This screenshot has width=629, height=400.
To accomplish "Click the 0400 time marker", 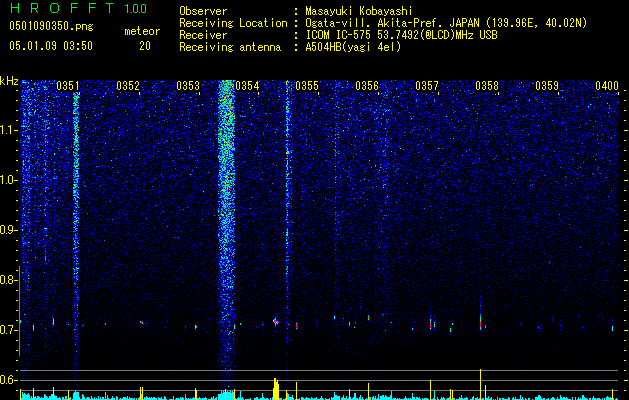I will 607,86.
